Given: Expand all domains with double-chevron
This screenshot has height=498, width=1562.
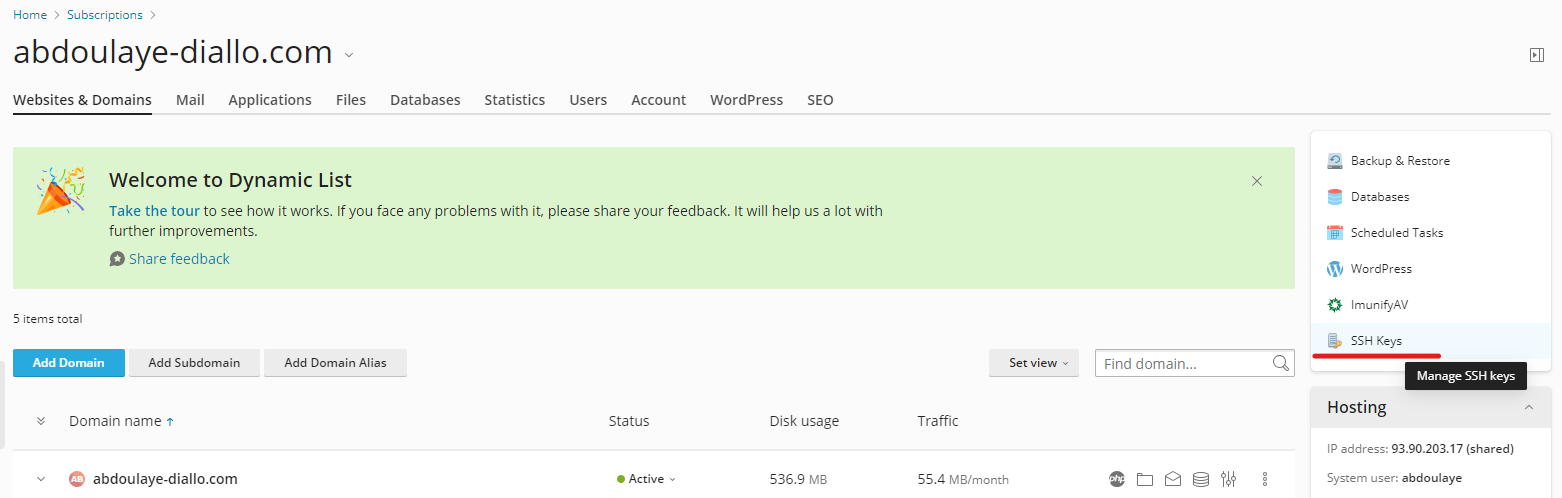Looking at the screenshot, I should click(41, 421).
